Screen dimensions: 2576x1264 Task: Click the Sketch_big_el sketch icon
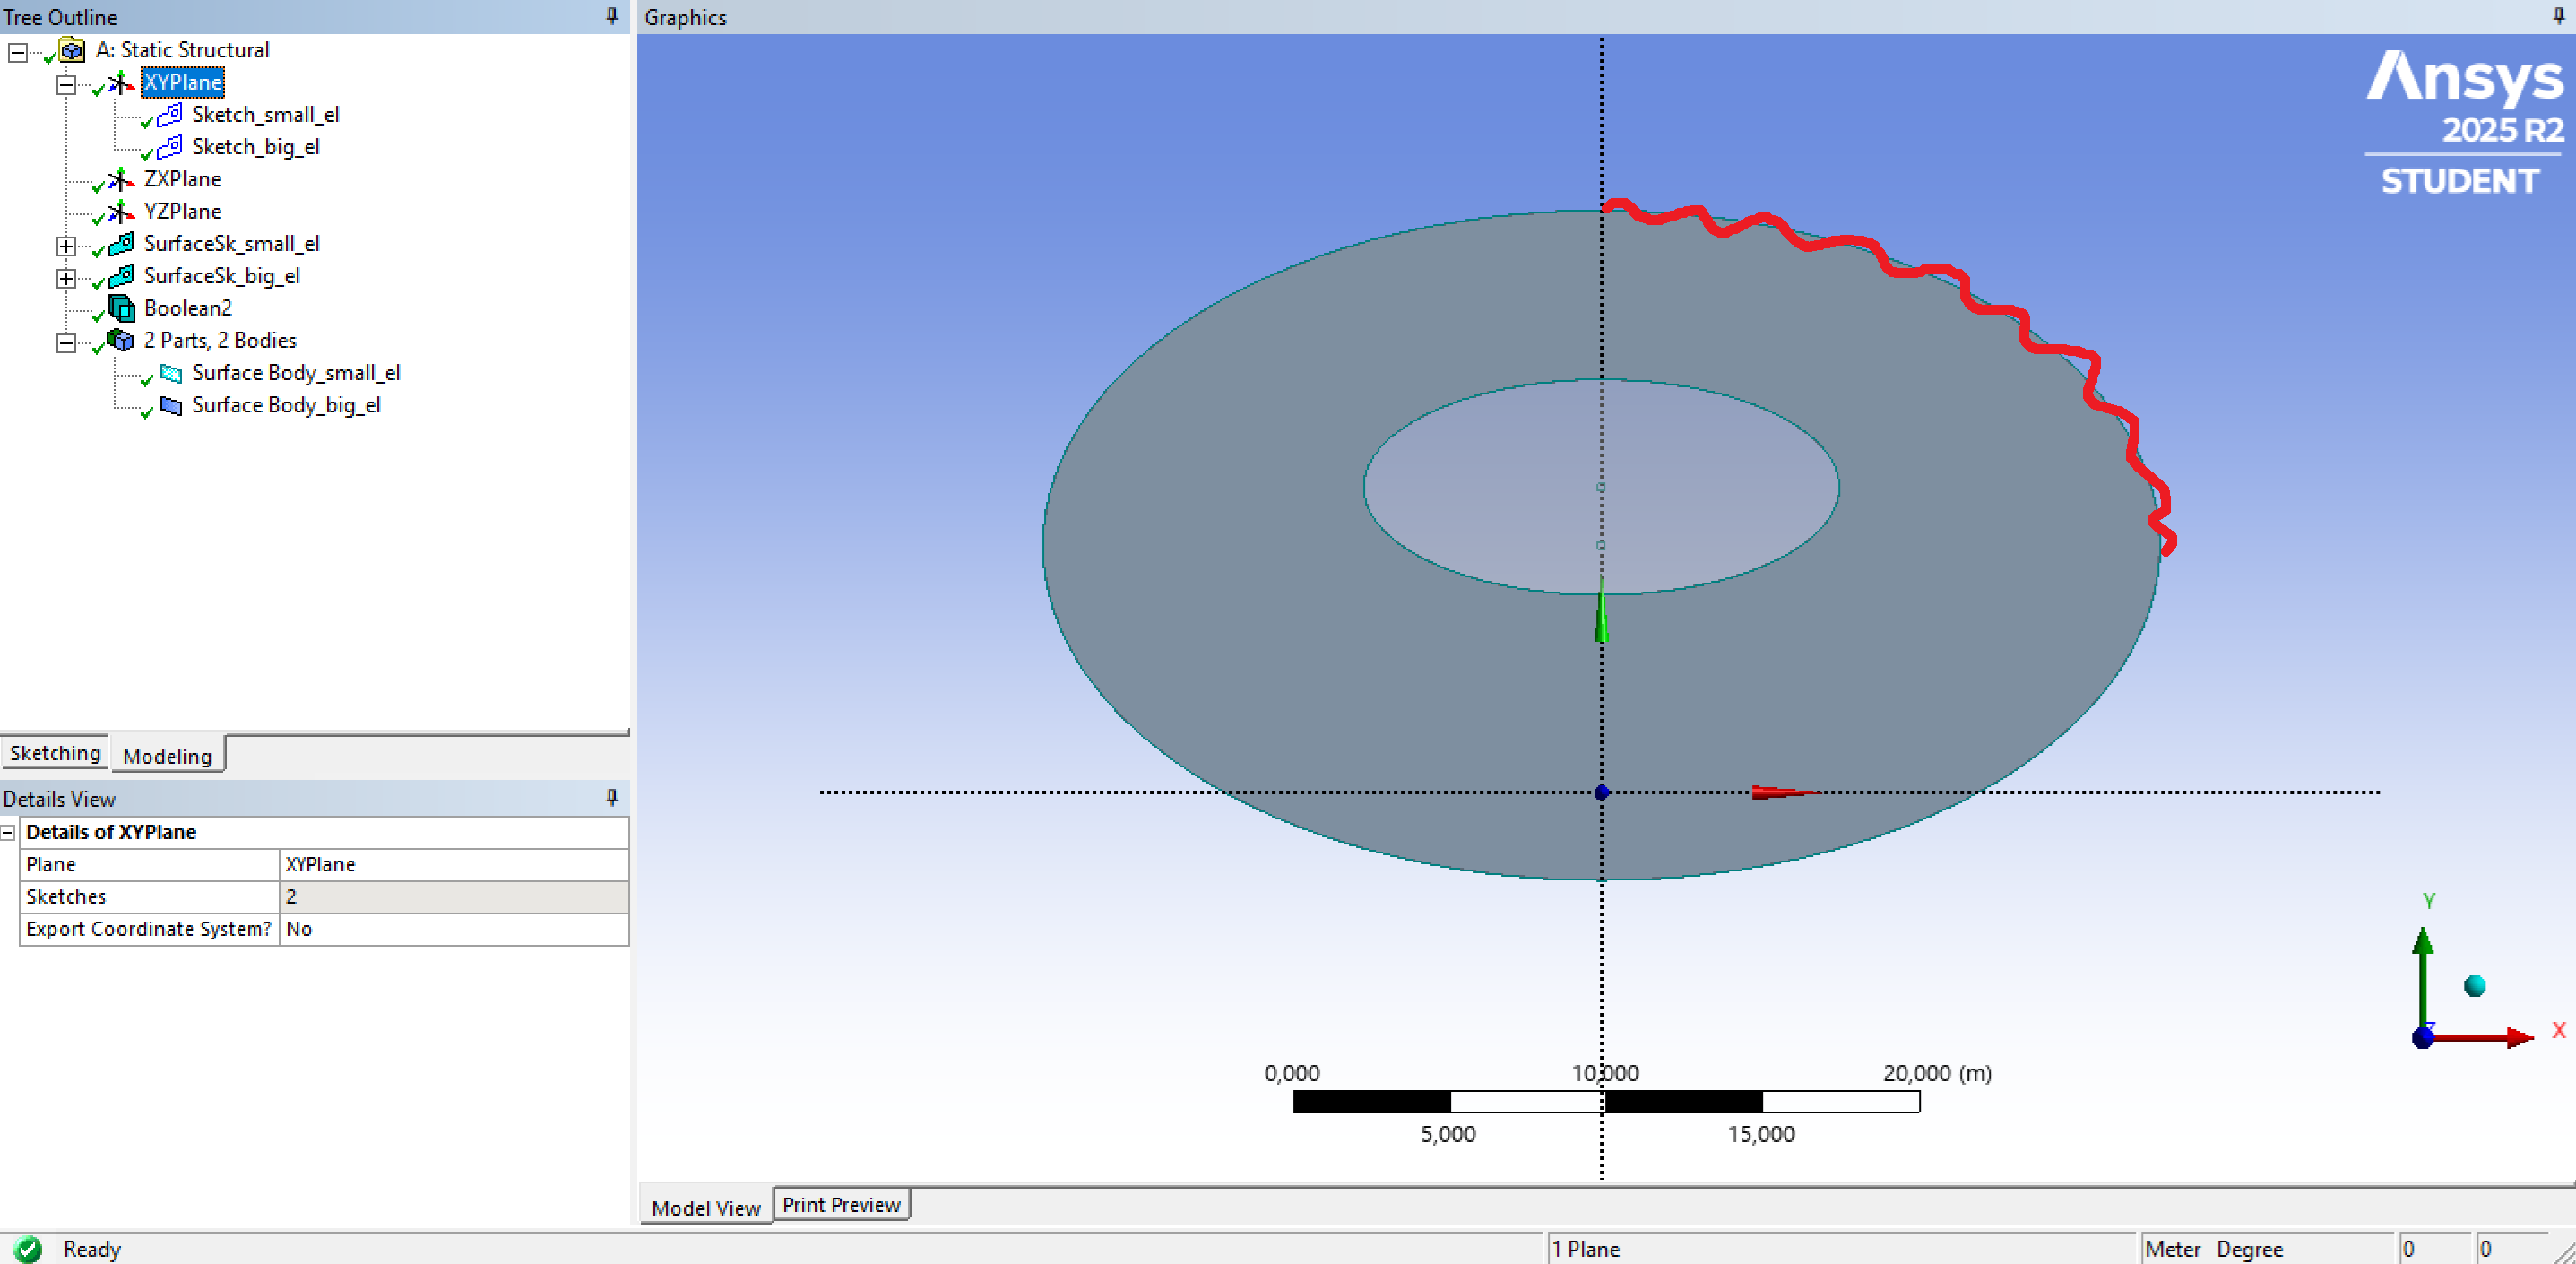point(170,147)
